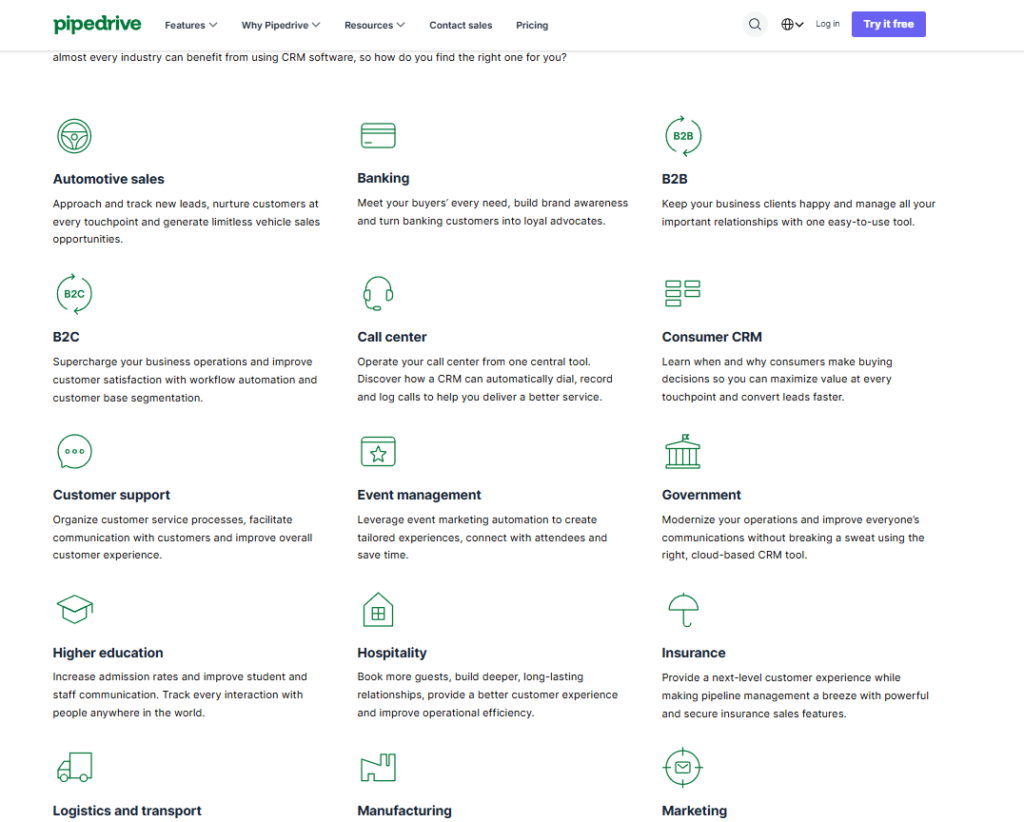Expand the Features dropdown menu
This screenshot has height=822, width=1024.
(191, 25)
